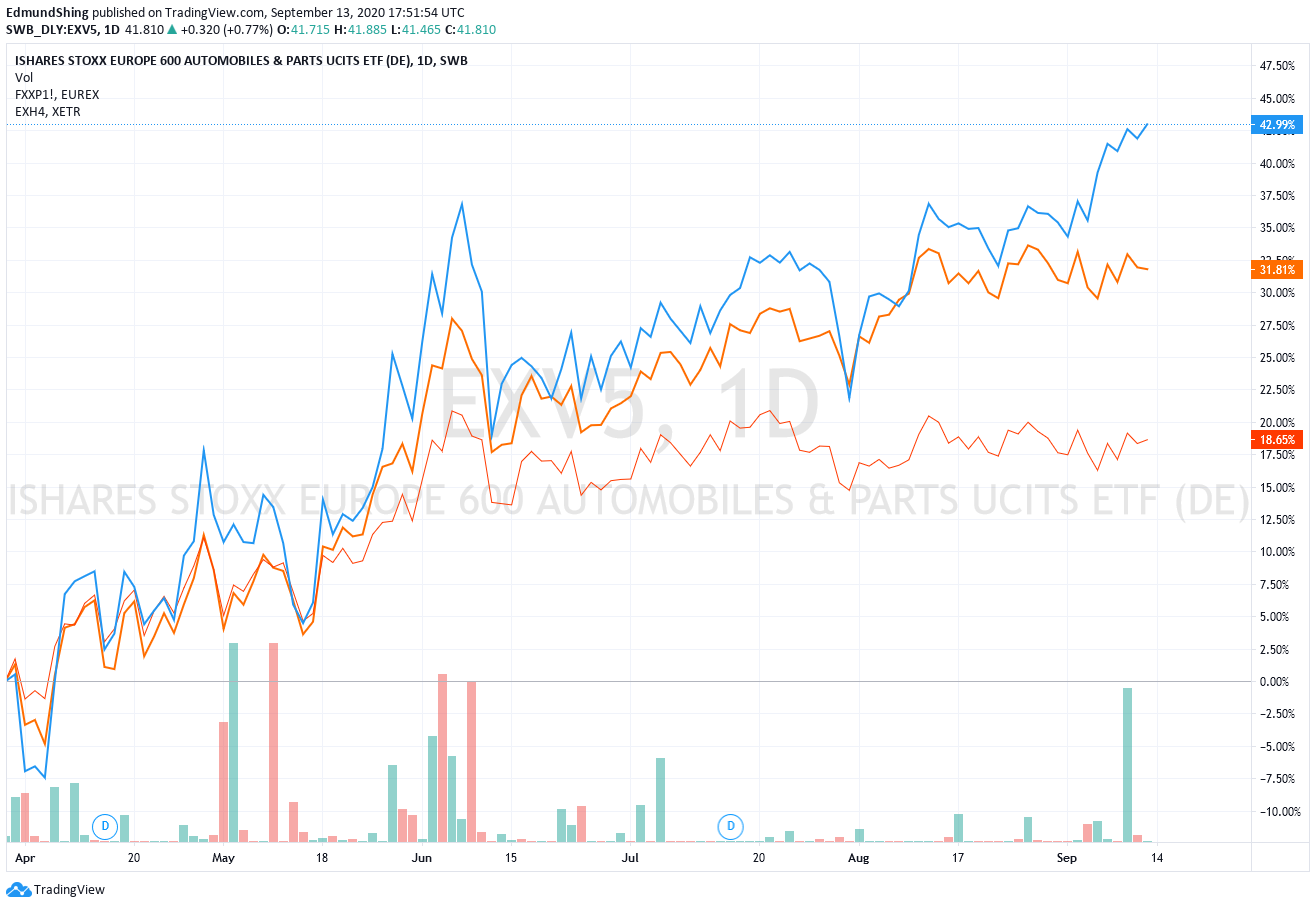
Task: Click the Sep label on the time axis
Action: 1066,858
